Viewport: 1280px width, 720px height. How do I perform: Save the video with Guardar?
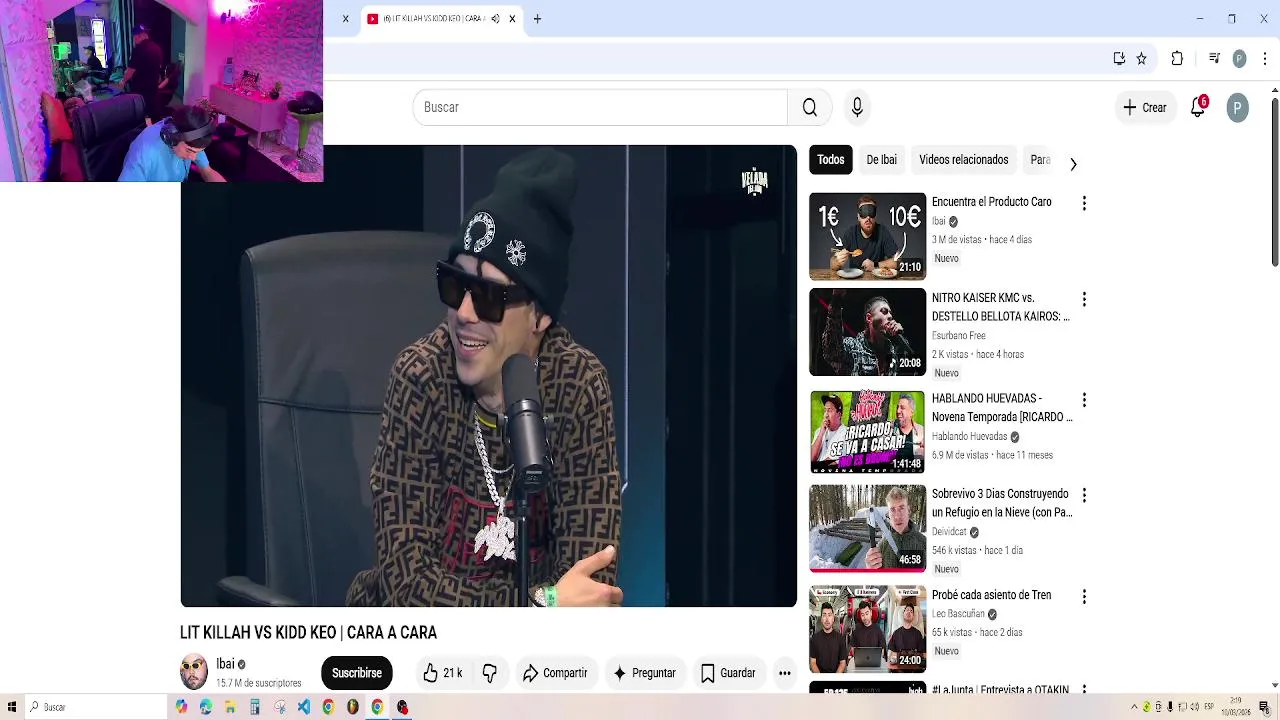(x=728, y=673)
